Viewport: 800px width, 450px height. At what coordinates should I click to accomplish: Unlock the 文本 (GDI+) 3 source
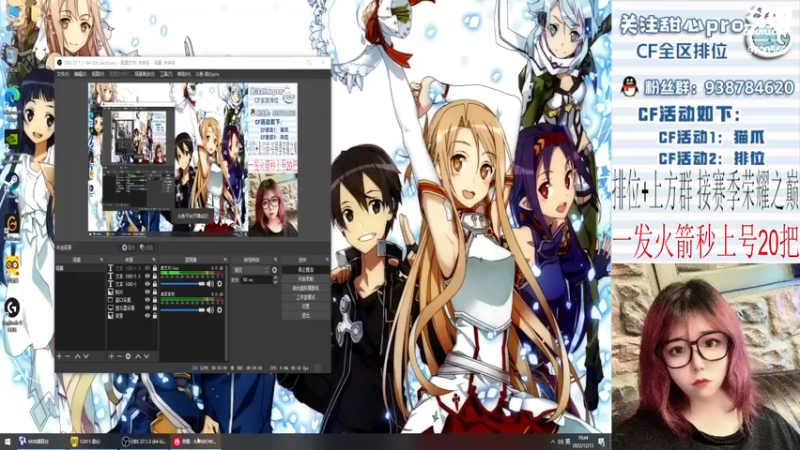coord(155,268)
